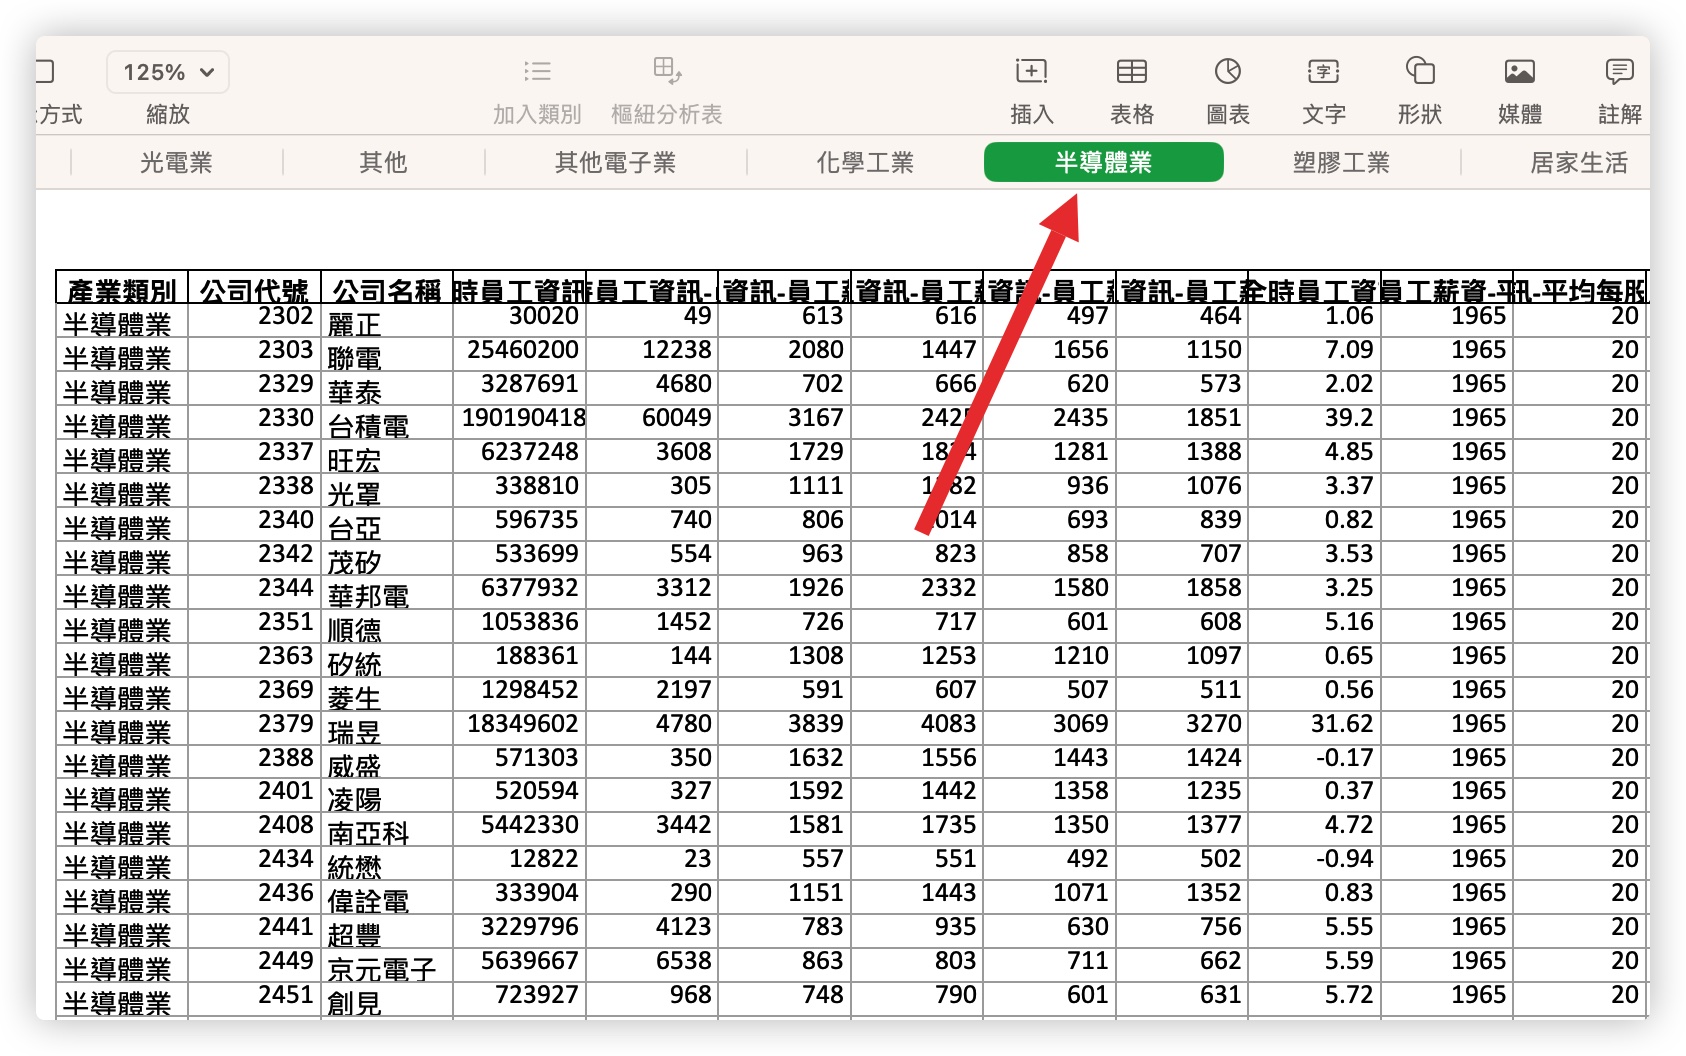Click company name cell 華邦電
Viewport: 1686px width, 1056px height.
pos(386,593)
